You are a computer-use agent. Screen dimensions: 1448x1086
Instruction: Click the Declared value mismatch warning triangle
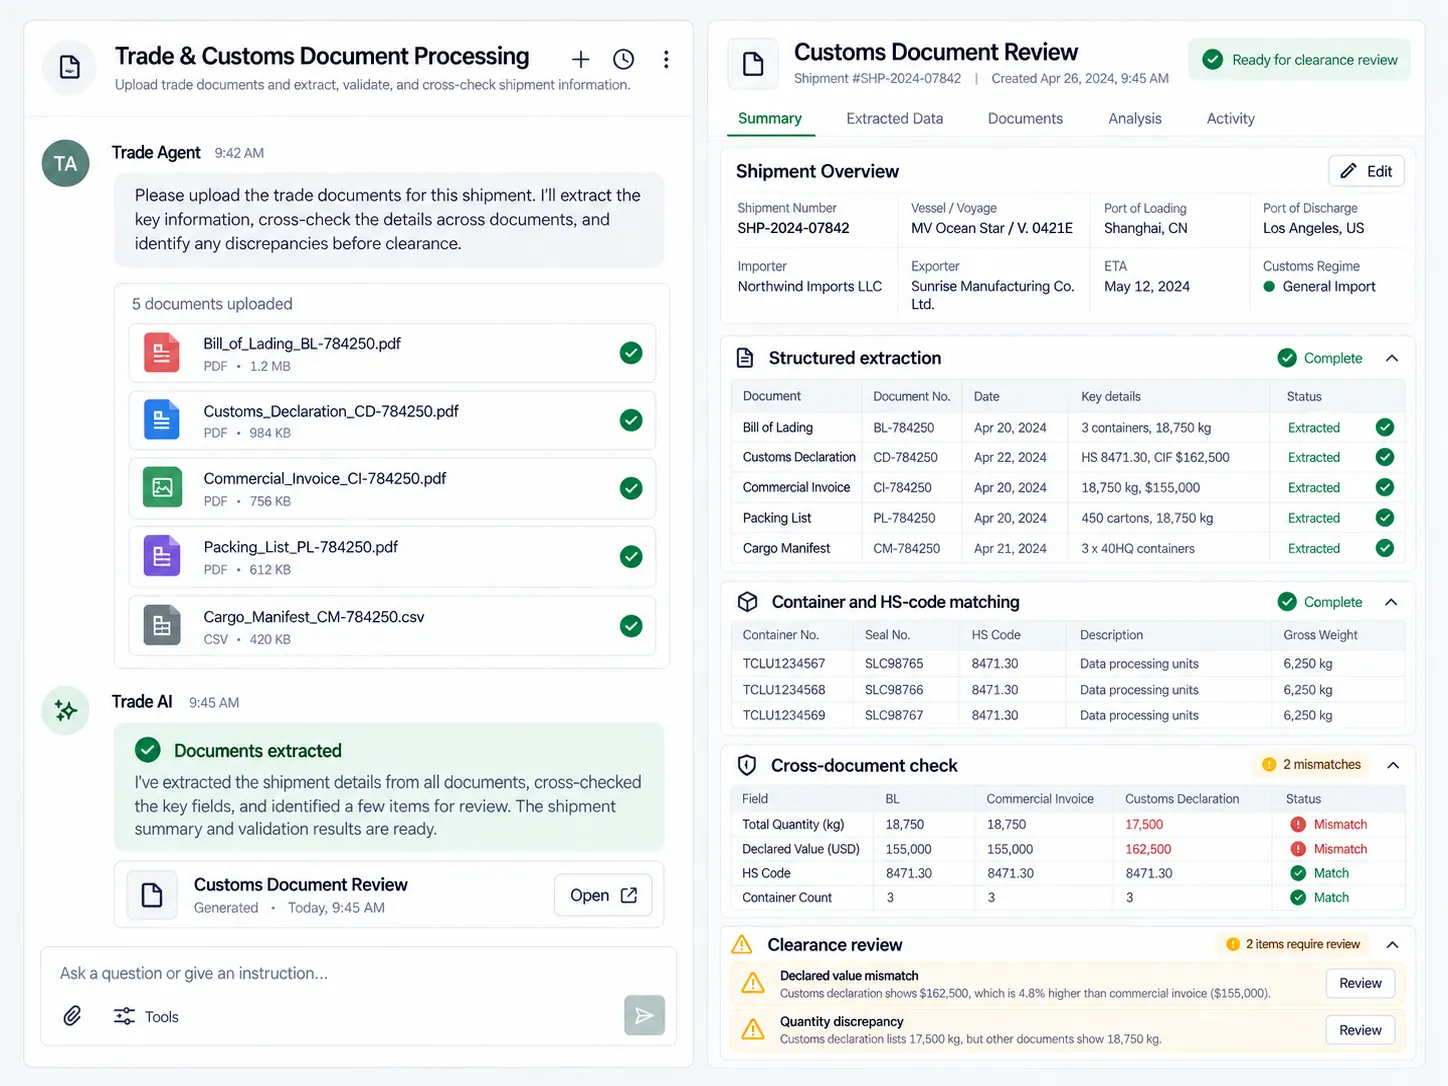tap(753, 983)
